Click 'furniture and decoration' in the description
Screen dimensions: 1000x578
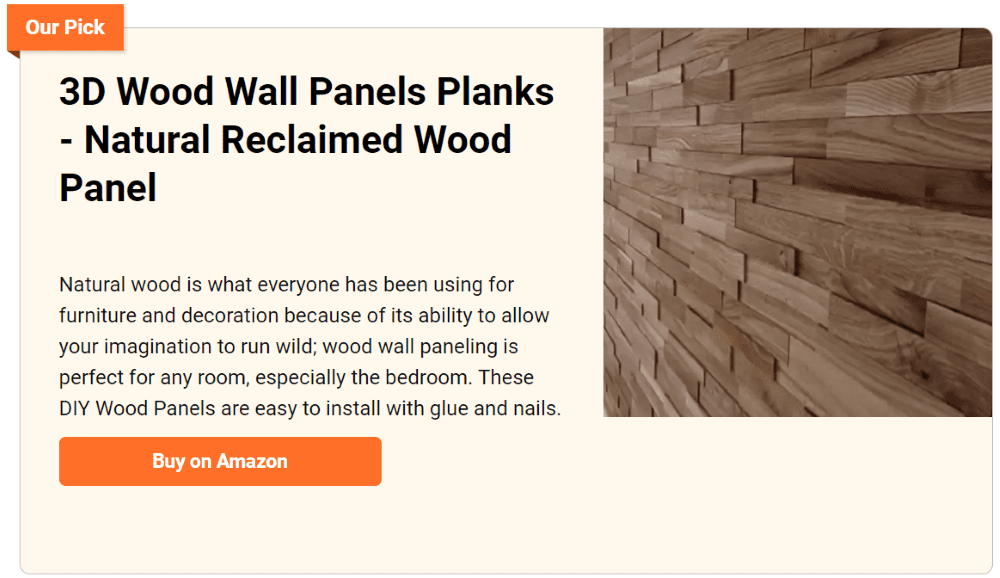point(169,315)
